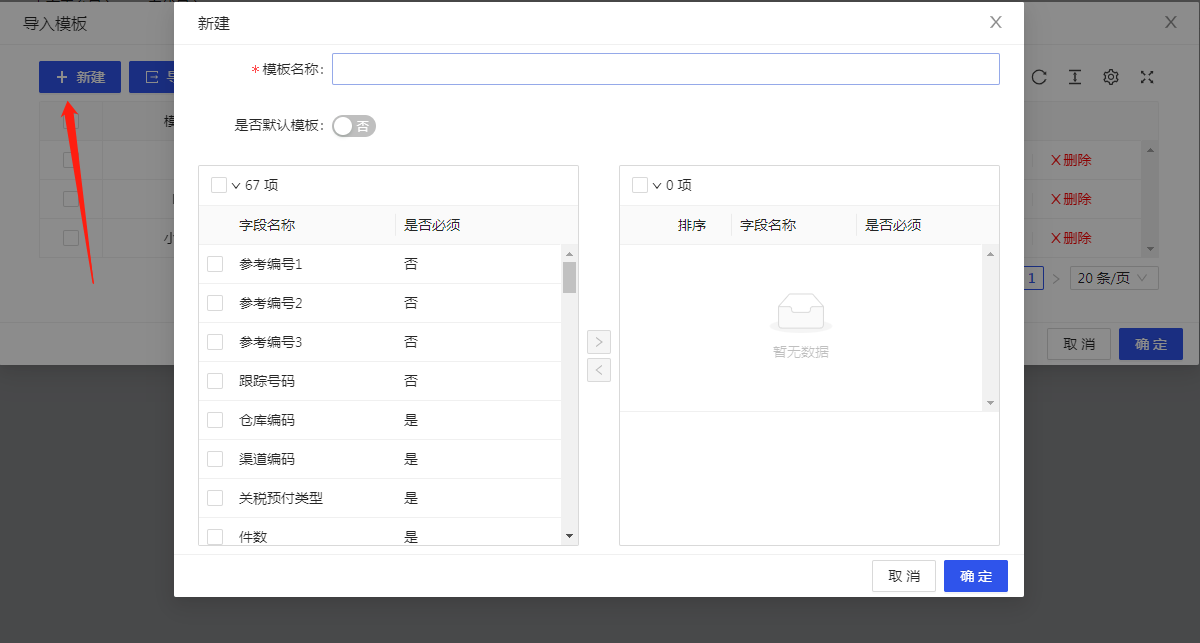Tick the checkbox for 参考编号3
1200x643 pixels.
click(215, 342)
